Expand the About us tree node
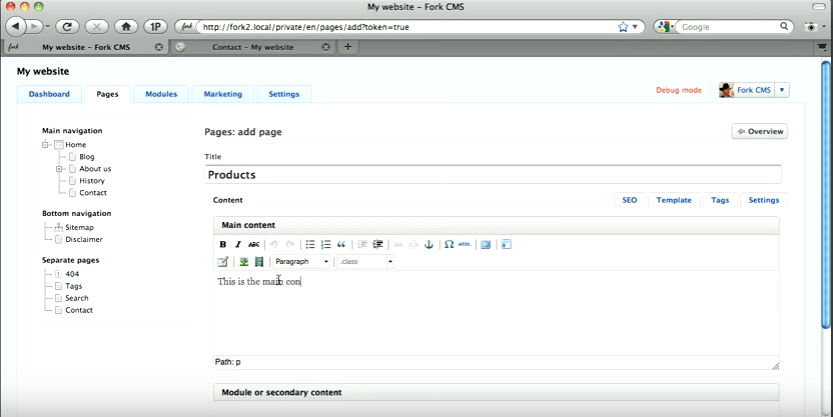Viewport: 833px width, 417px height. (x=60, y=169)
